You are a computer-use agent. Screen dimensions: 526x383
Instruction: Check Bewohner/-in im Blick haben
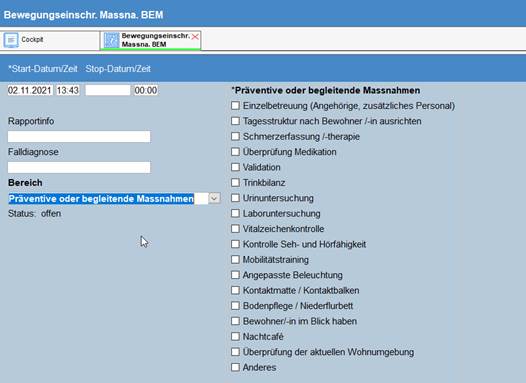point(235,321)
